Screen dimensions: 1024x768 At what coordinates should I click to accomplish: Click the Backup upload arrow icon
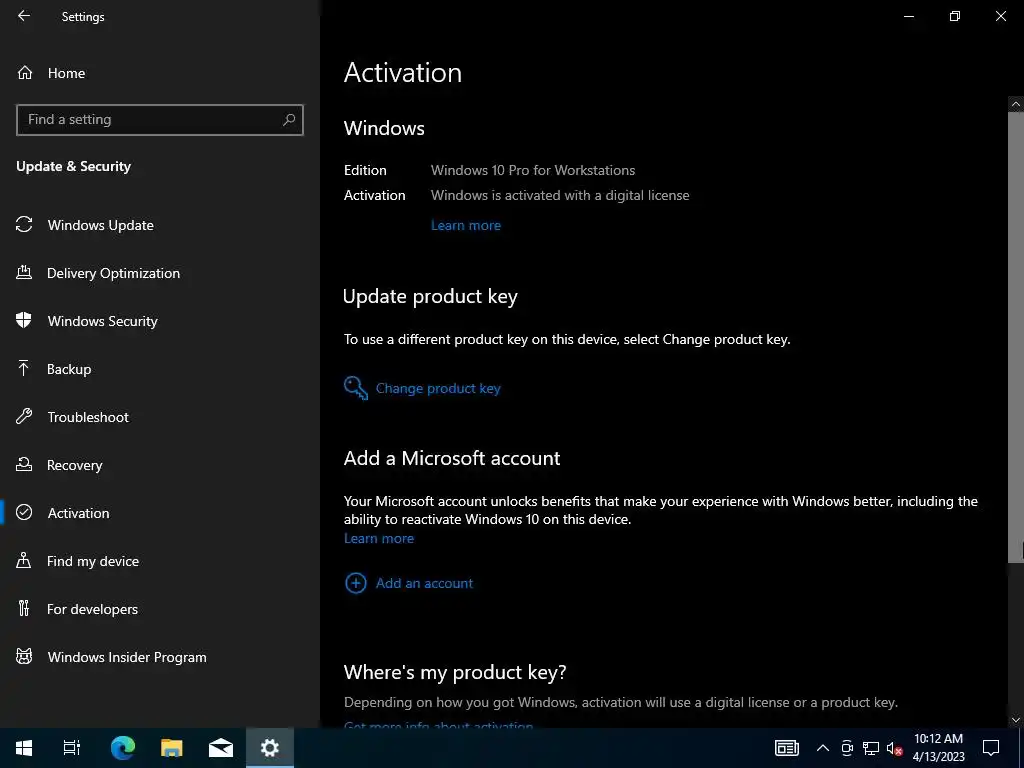tap(24, 368)
